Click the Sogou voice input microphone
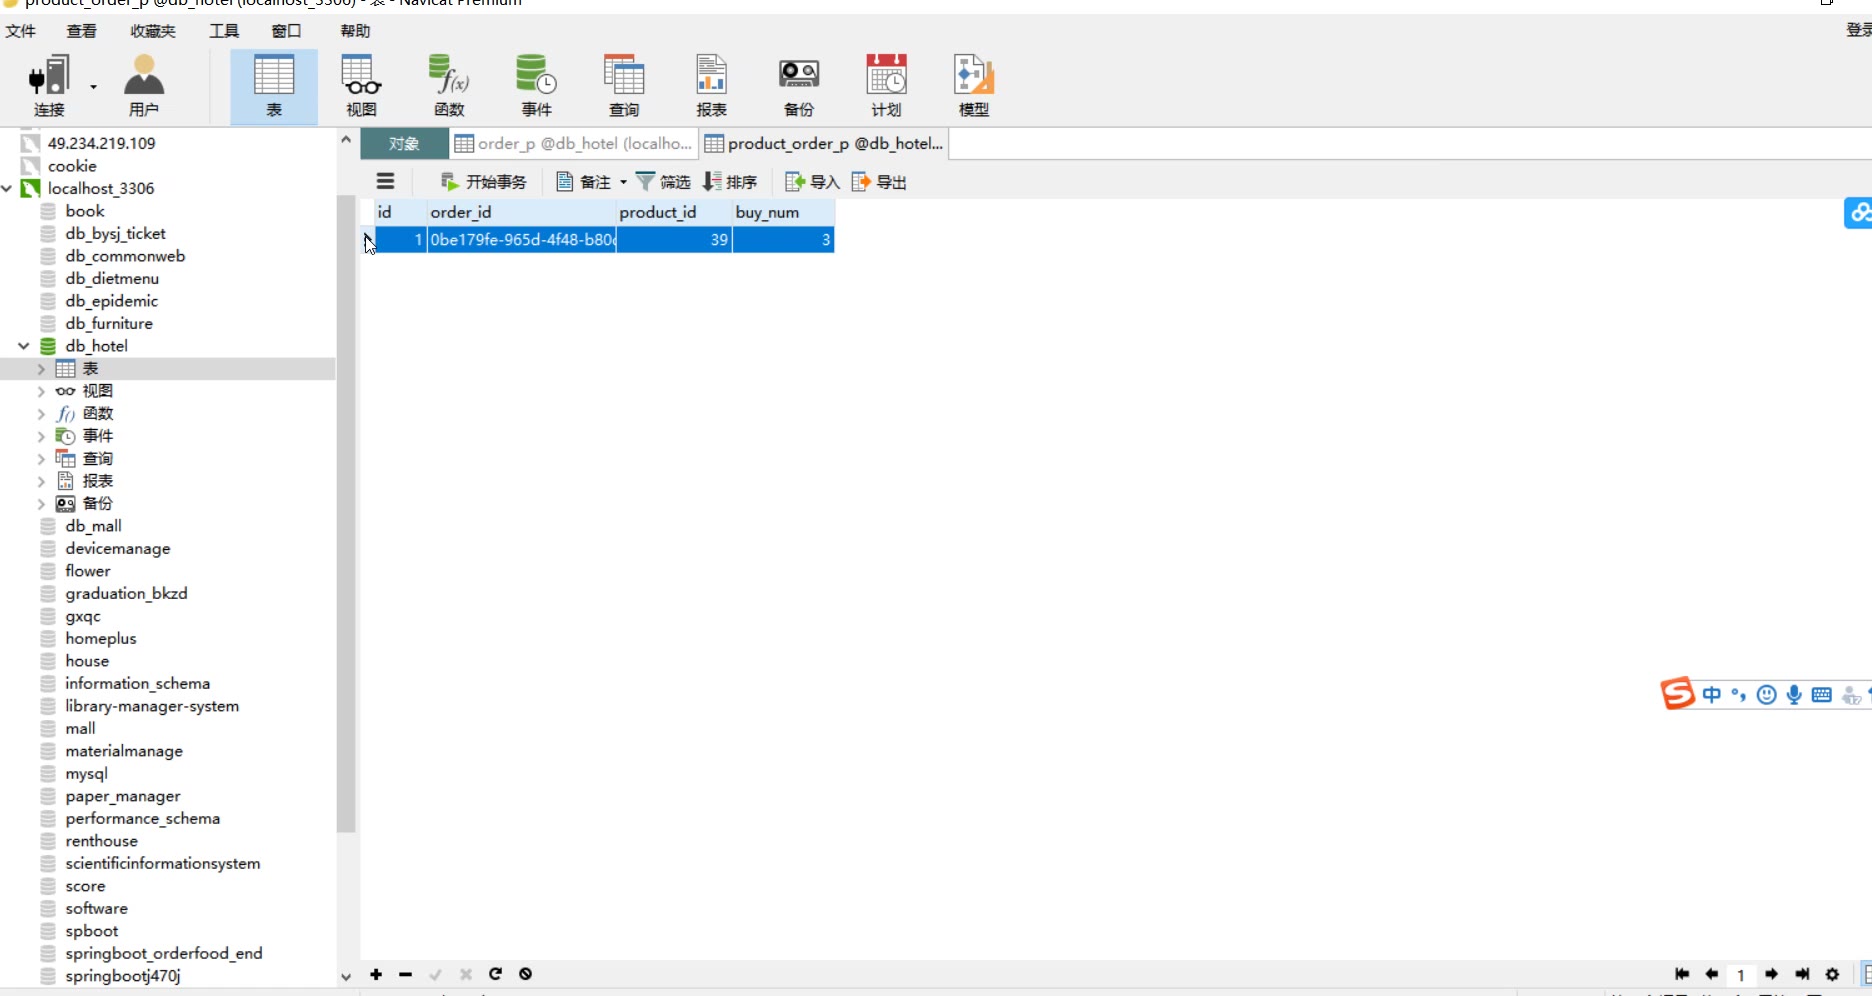This screenshot has width=1872, height=996. (1794, 694)
